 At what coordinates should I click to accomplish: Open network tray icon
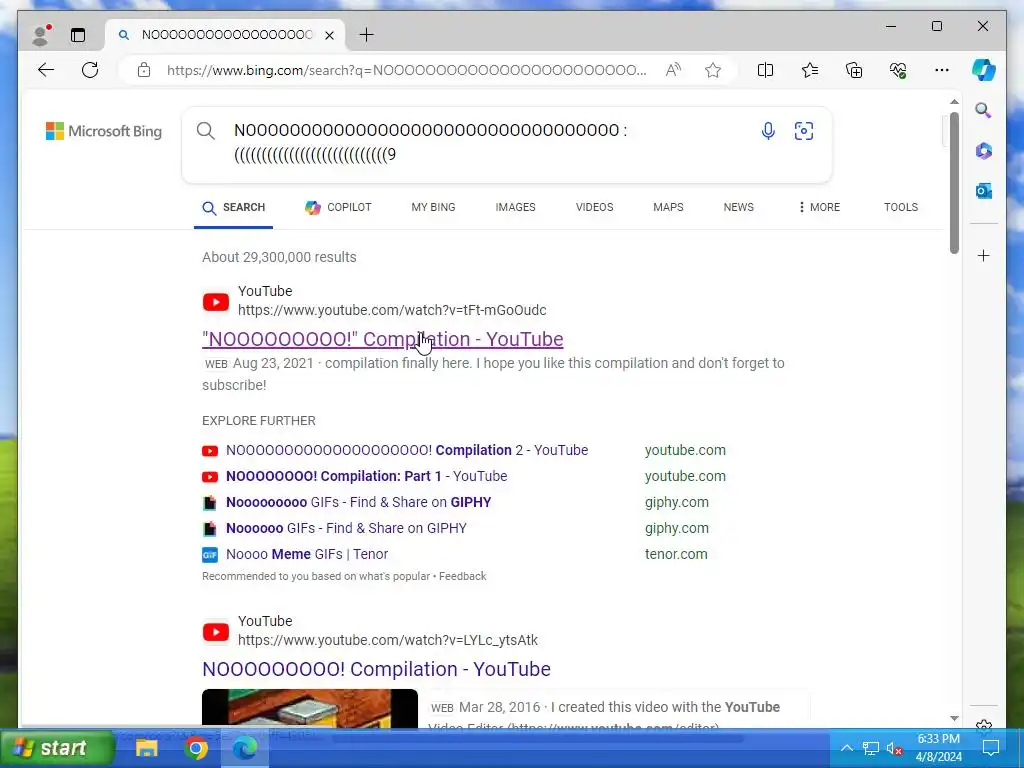(870, 748)
